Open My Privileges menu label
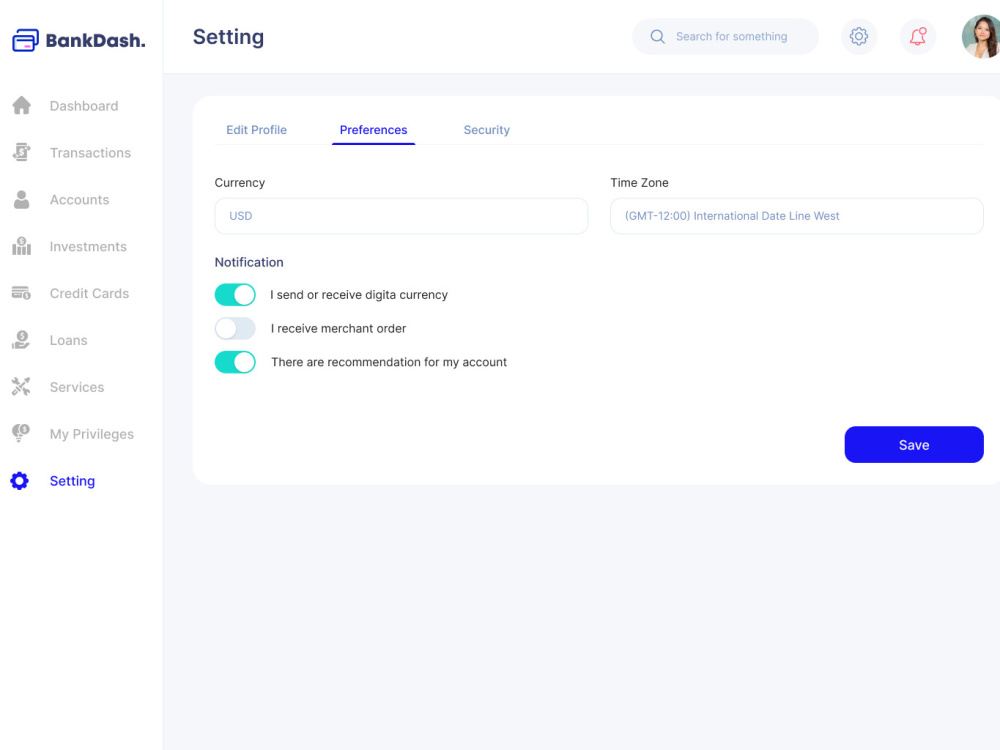Image resolution: width=1000 pixels, height=750 pixels. click(92, 434)
